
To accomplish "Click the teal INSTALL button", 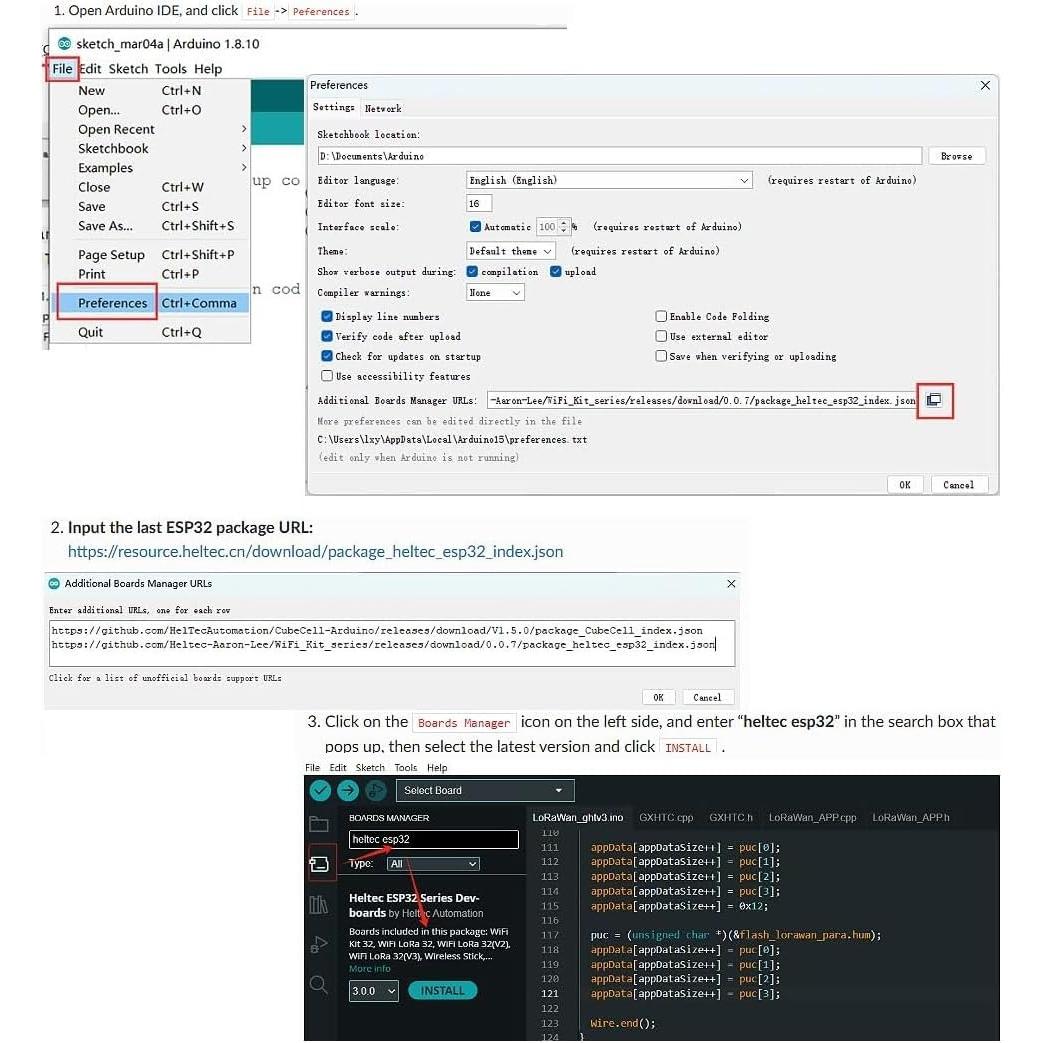I will 442,991.
